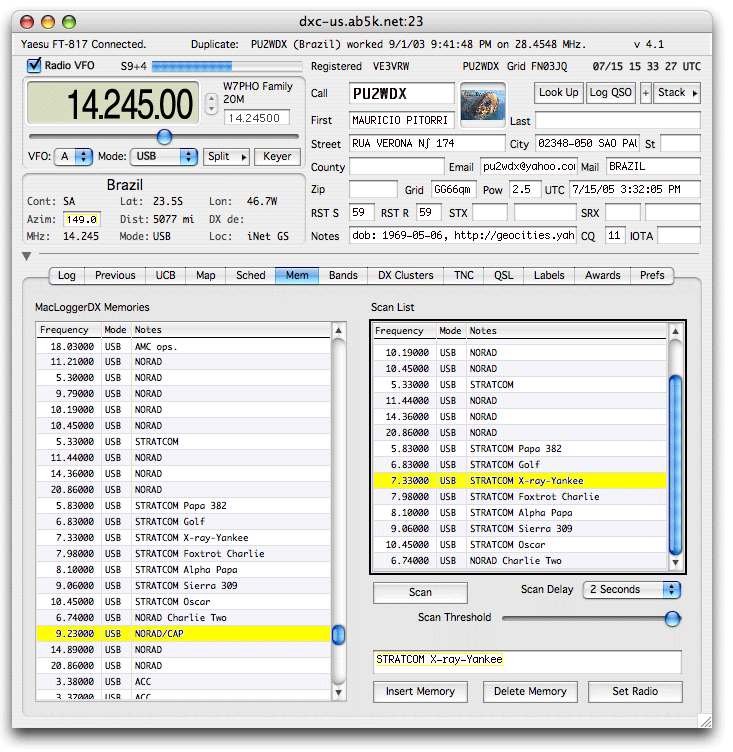Open the Mode USB dropdown
Viewport: 733px width, 752px height.
click(164, 157)
